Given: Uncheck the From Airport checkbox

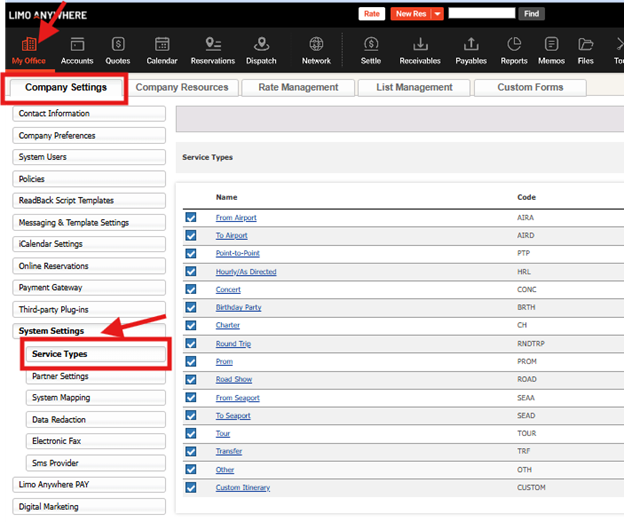Looking at the screenshot, I should (191, 218).
